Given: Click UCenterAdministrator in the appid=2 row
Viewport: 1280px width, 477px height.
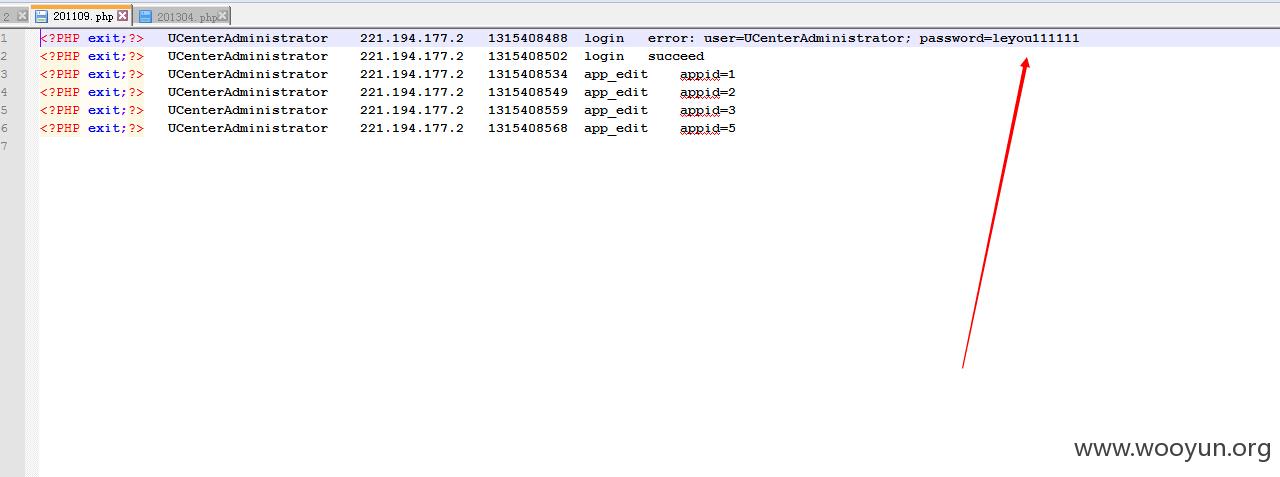Looking at the screenshot, I should pos(248,92).
